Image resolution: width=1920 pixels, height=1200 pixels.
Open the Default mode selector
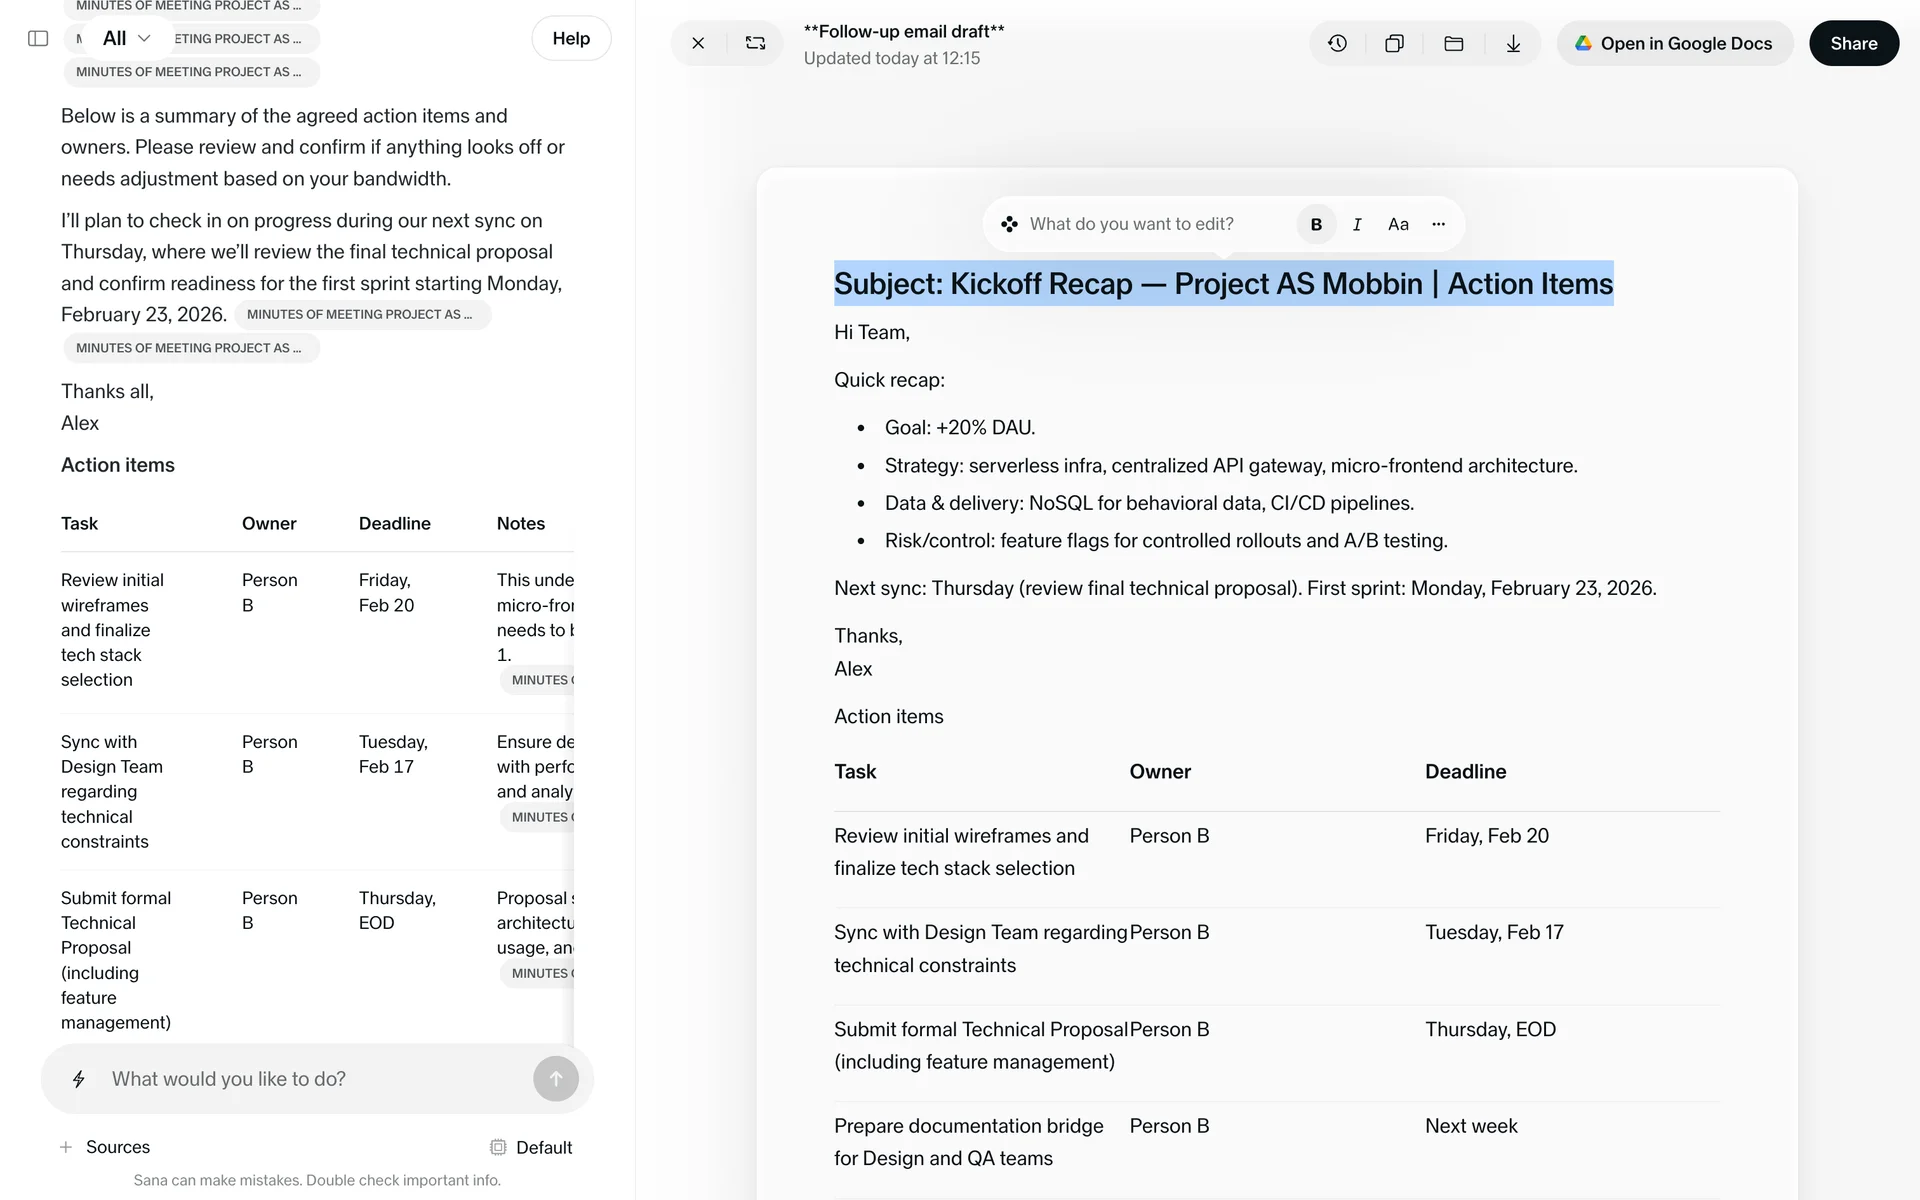point(531,1147)
